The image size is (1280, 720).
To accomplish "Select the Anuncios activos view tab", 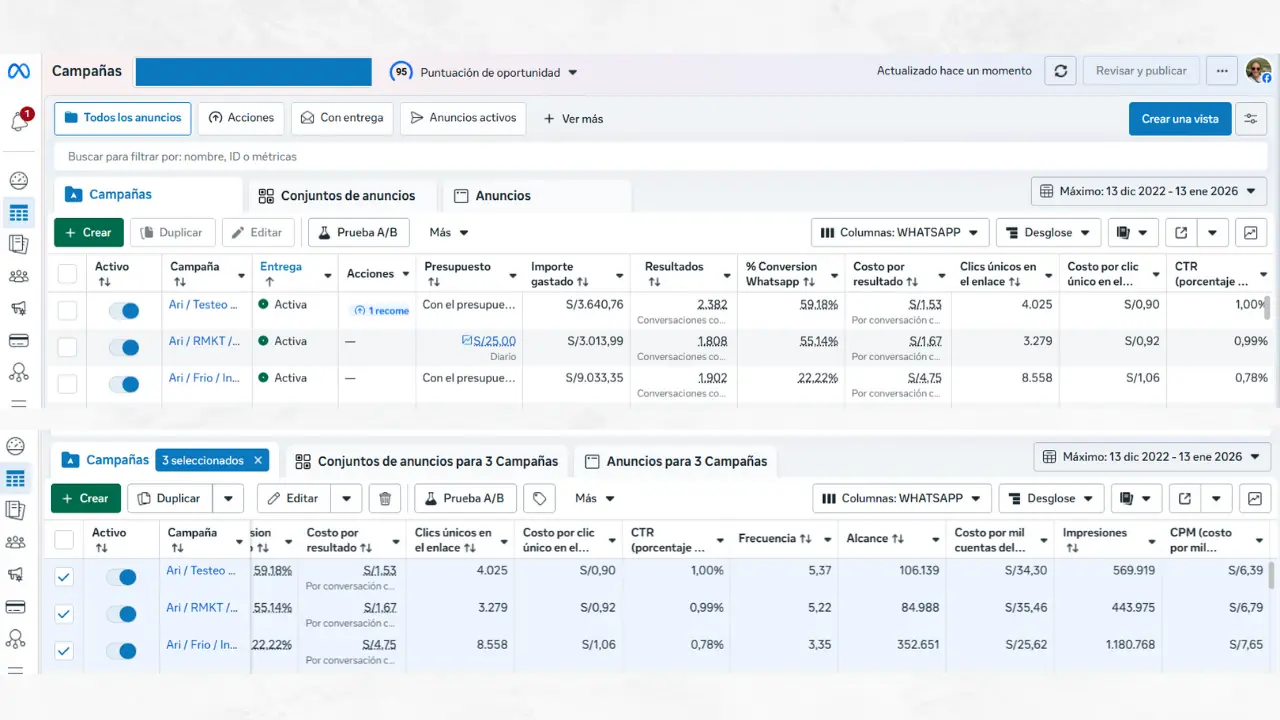I will tap(463, 118).
